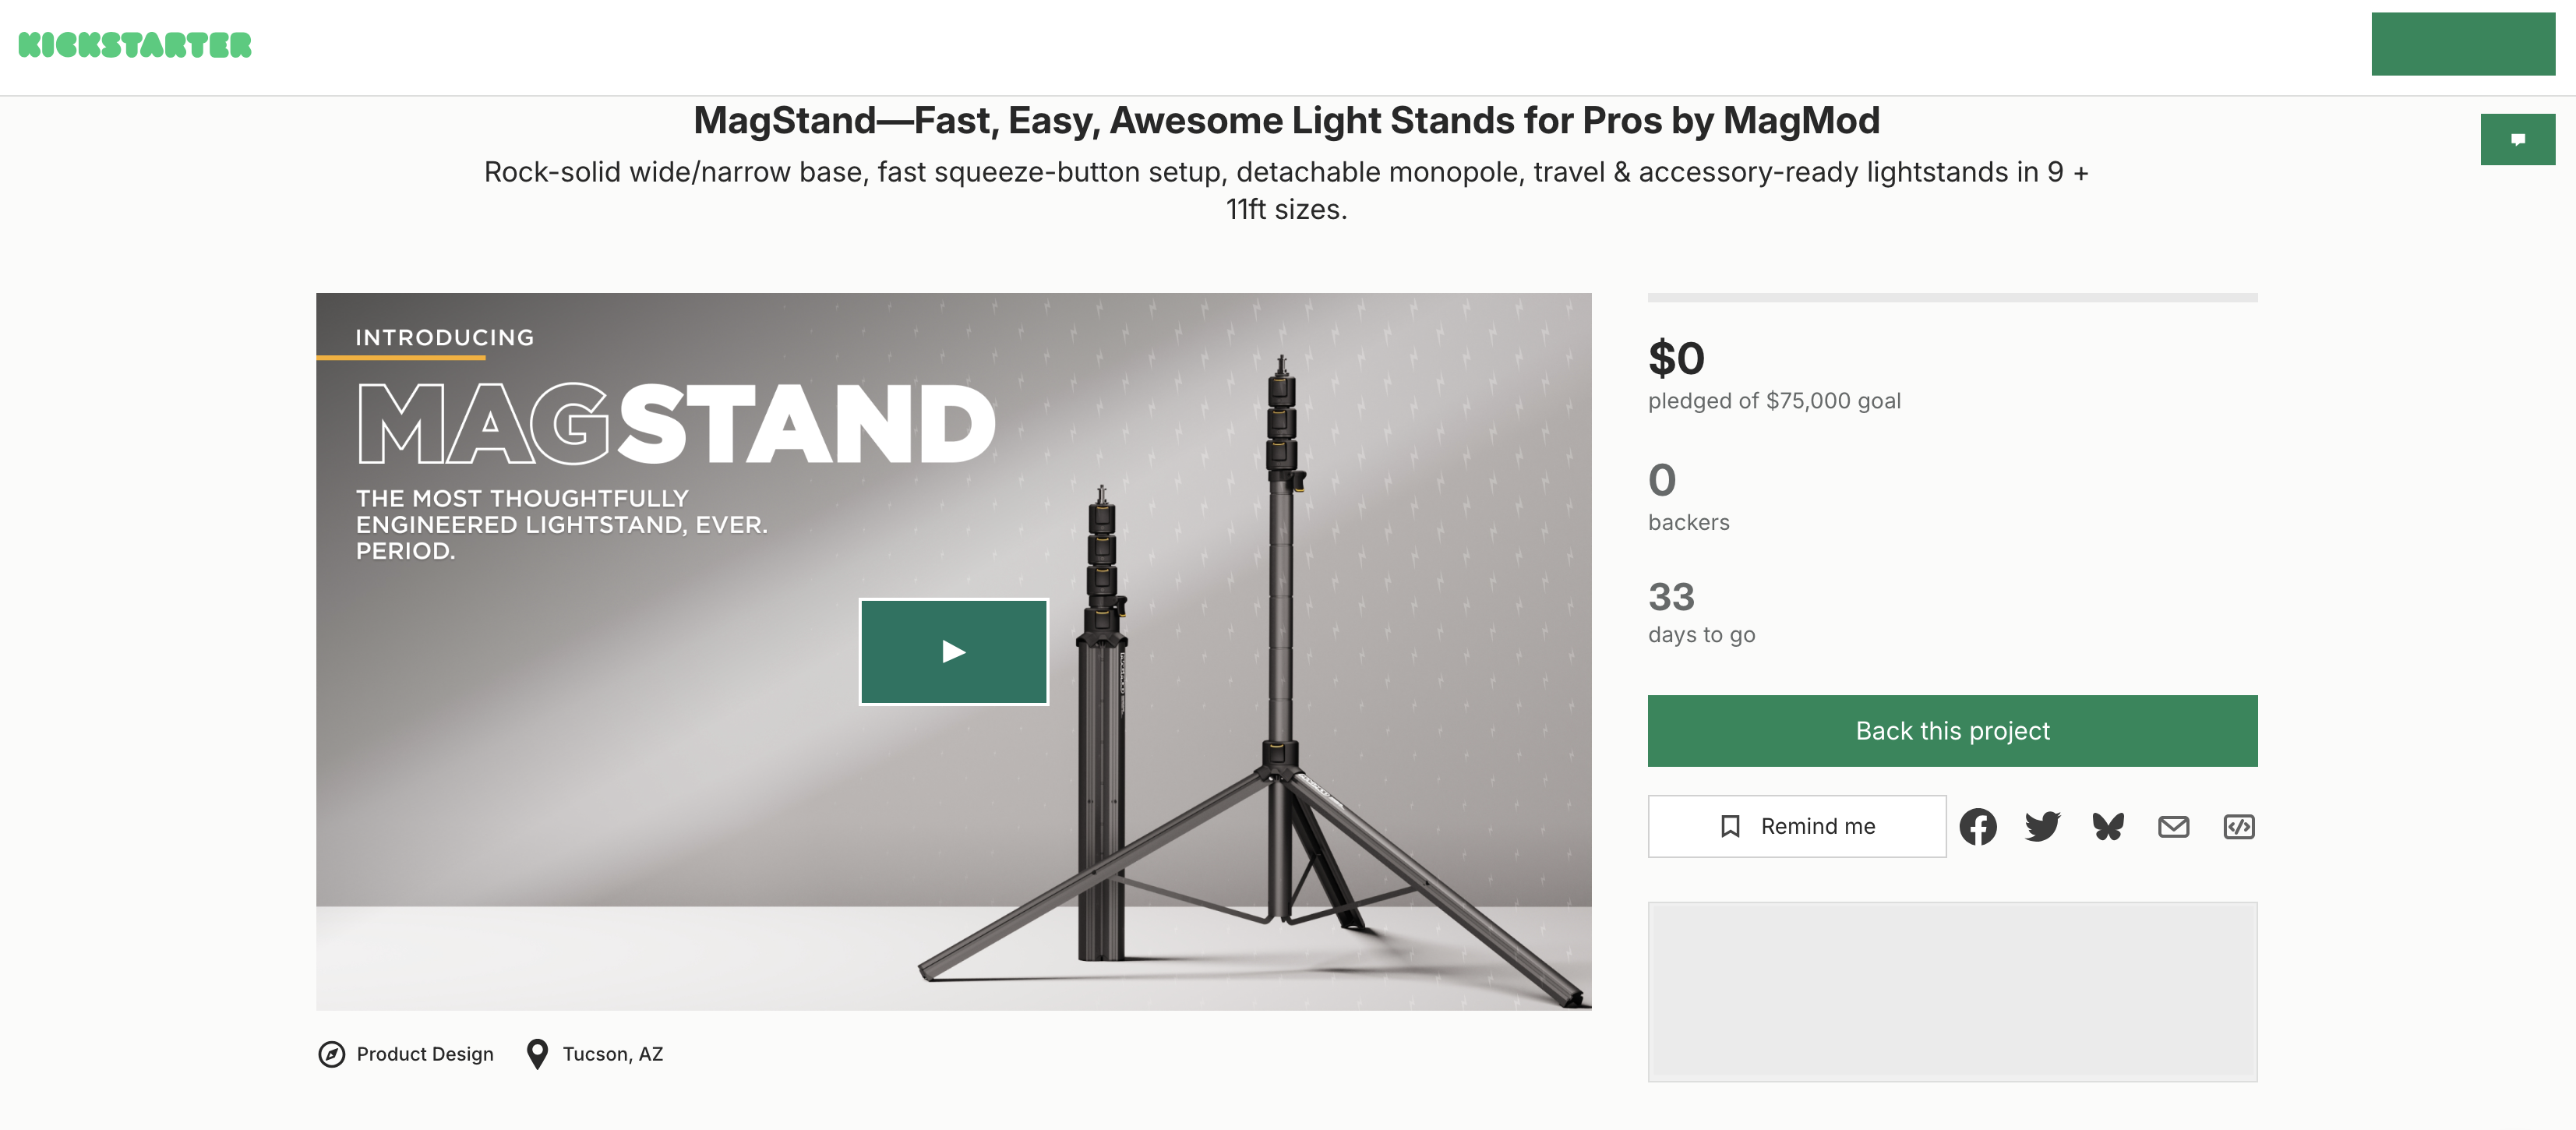Click the gray placeholder panel under Remind me
2576x1130 pixels.
tap(1952, 991)
